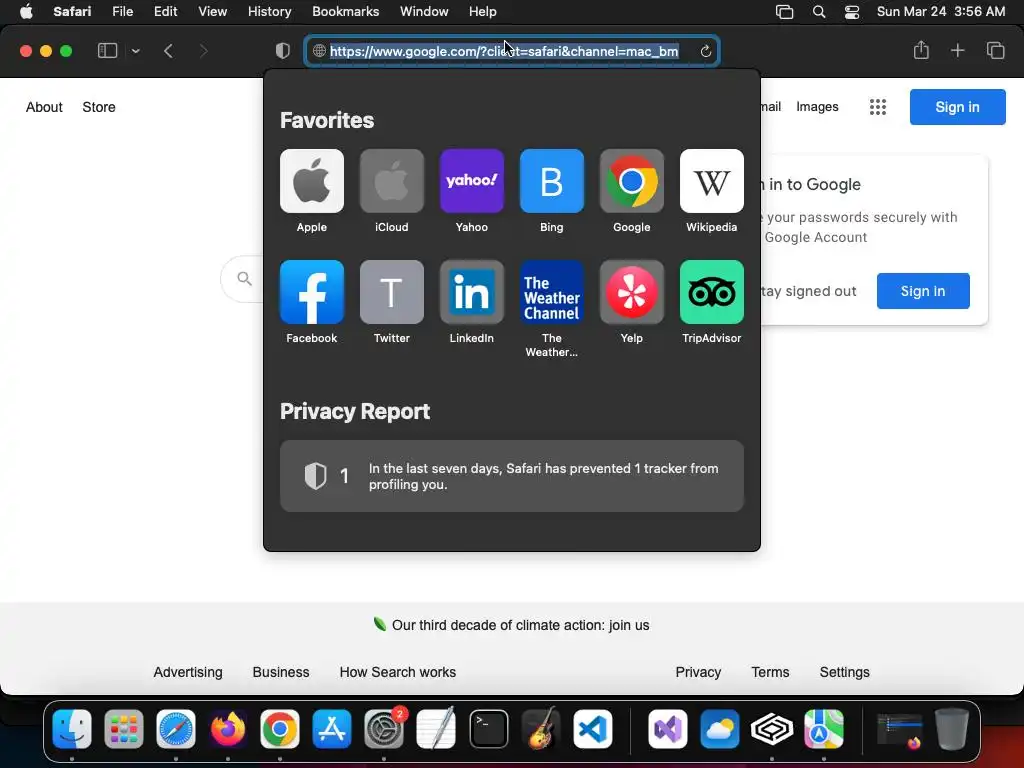Add a new tab with plus icon
Image resolution: width=1024 pixels, height=768 pixels.
[957, 50]
